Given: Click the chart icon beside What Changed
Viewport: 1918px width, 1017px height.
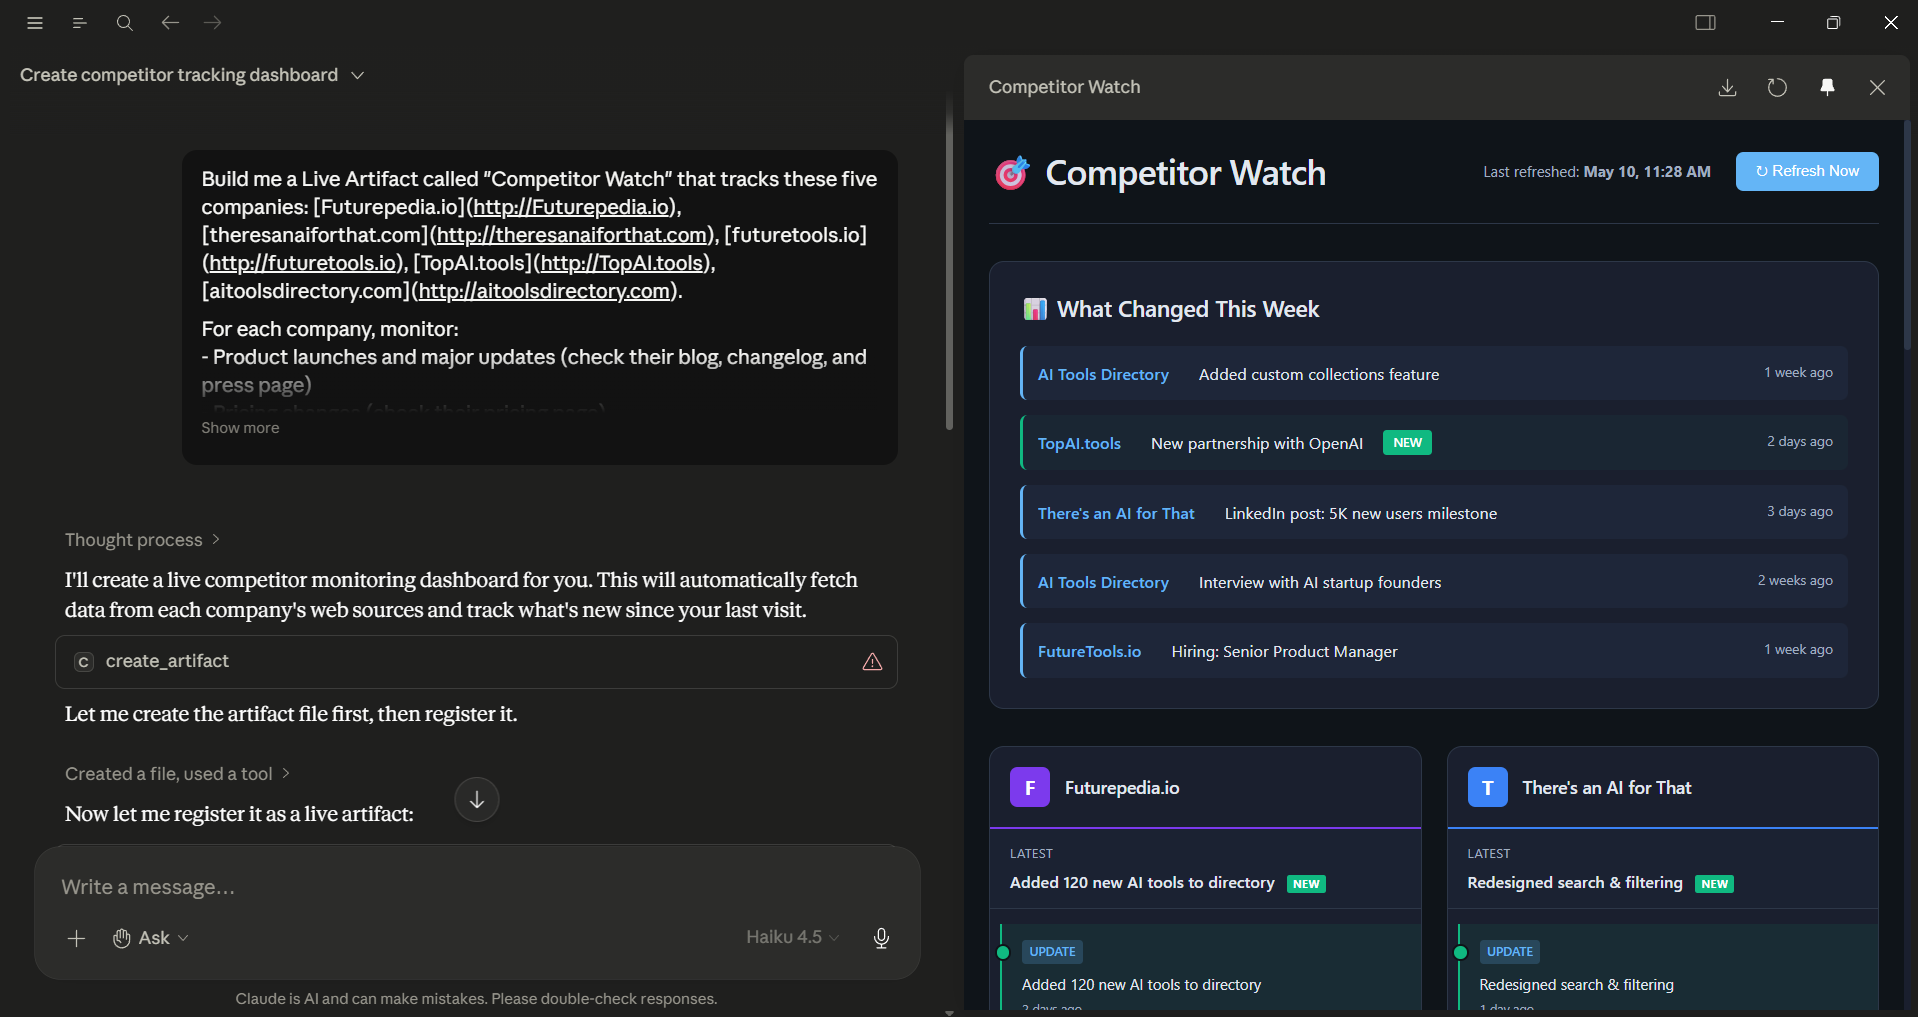Looking at the screenshot, I should point(1035,309).
